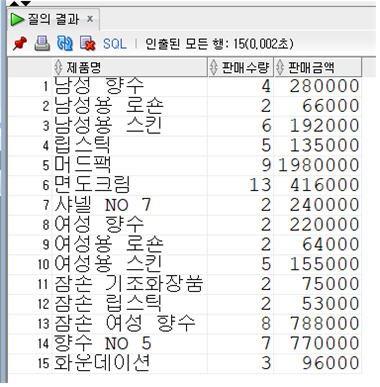
Task: Click the 240000 sales amount value
Action: coord(324,204)
